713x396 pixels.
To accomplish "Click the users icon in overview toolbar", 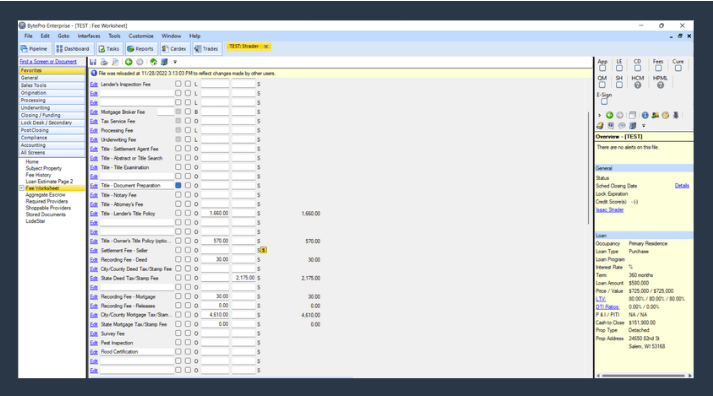I will [655, 115].
